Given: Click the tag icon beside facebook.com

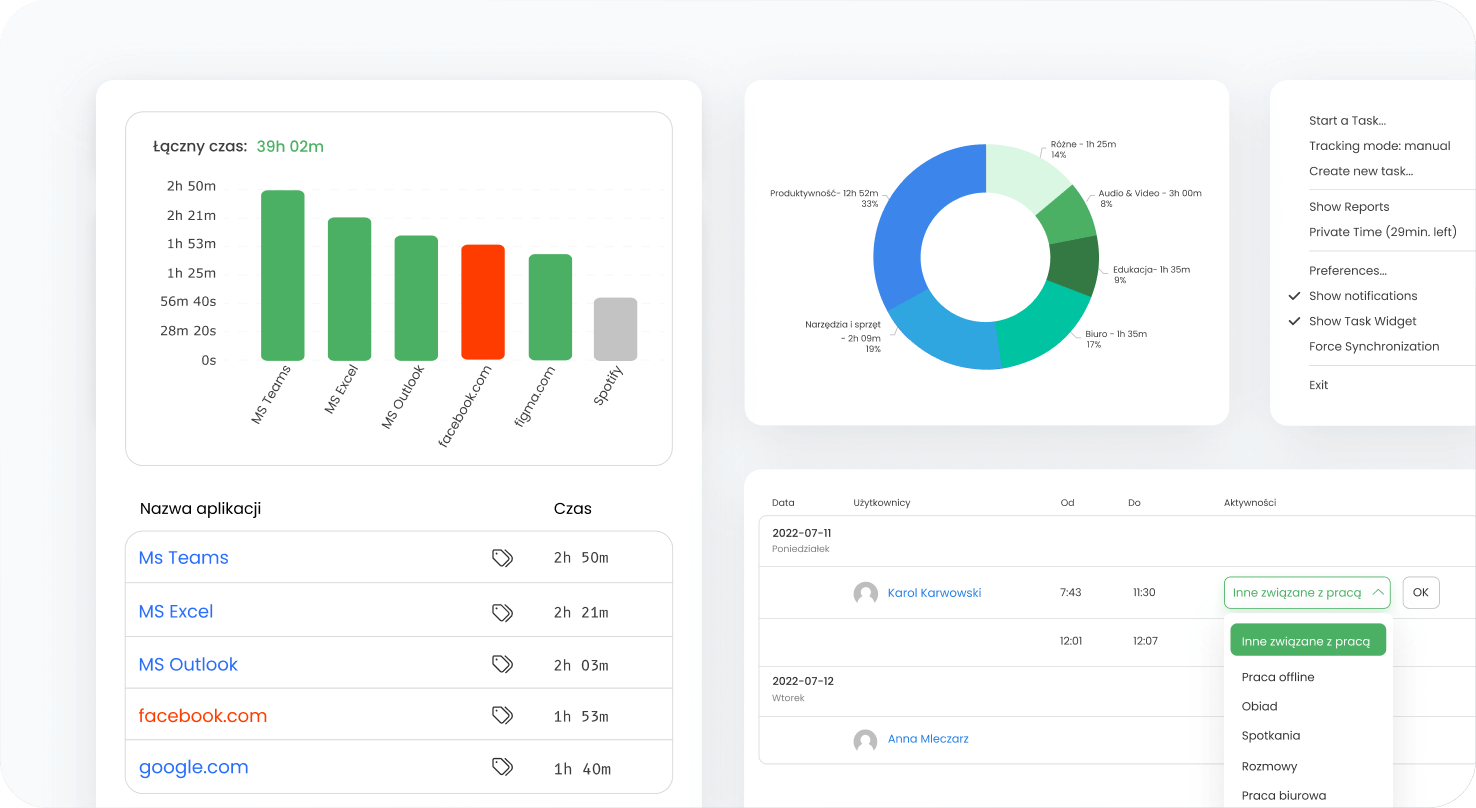Looking at the screenshot, I should point(502,716).
